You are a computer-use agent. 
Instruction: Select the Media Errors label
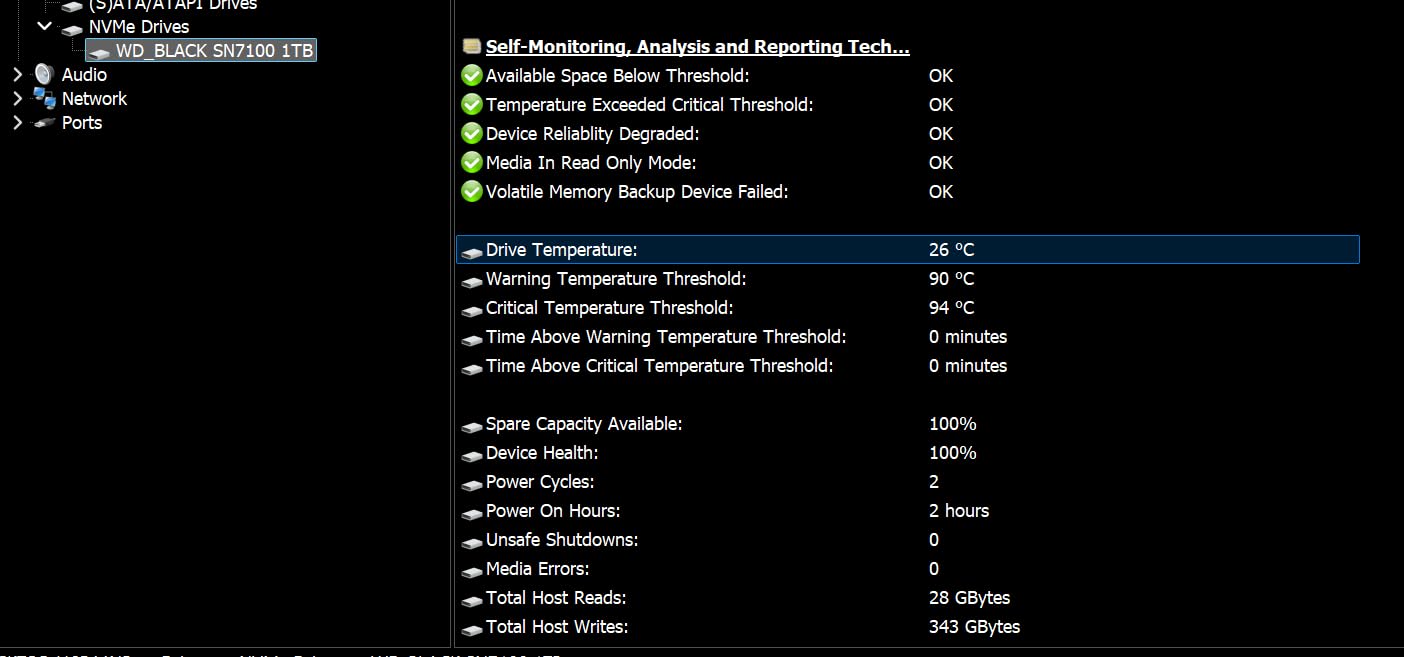tap(537, 569)
